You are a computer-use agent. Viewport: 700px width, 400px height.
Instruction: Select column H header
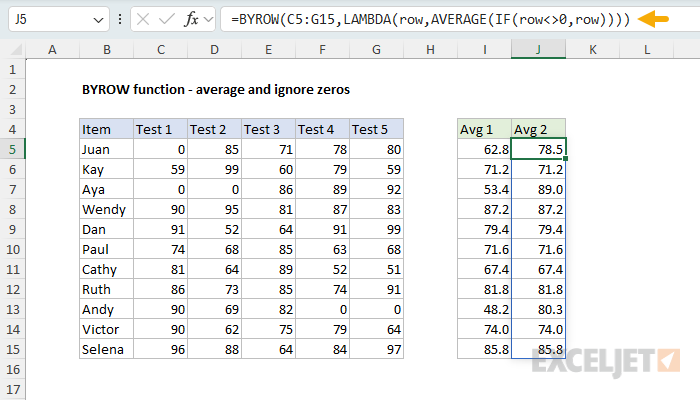[x=431, y=50]
